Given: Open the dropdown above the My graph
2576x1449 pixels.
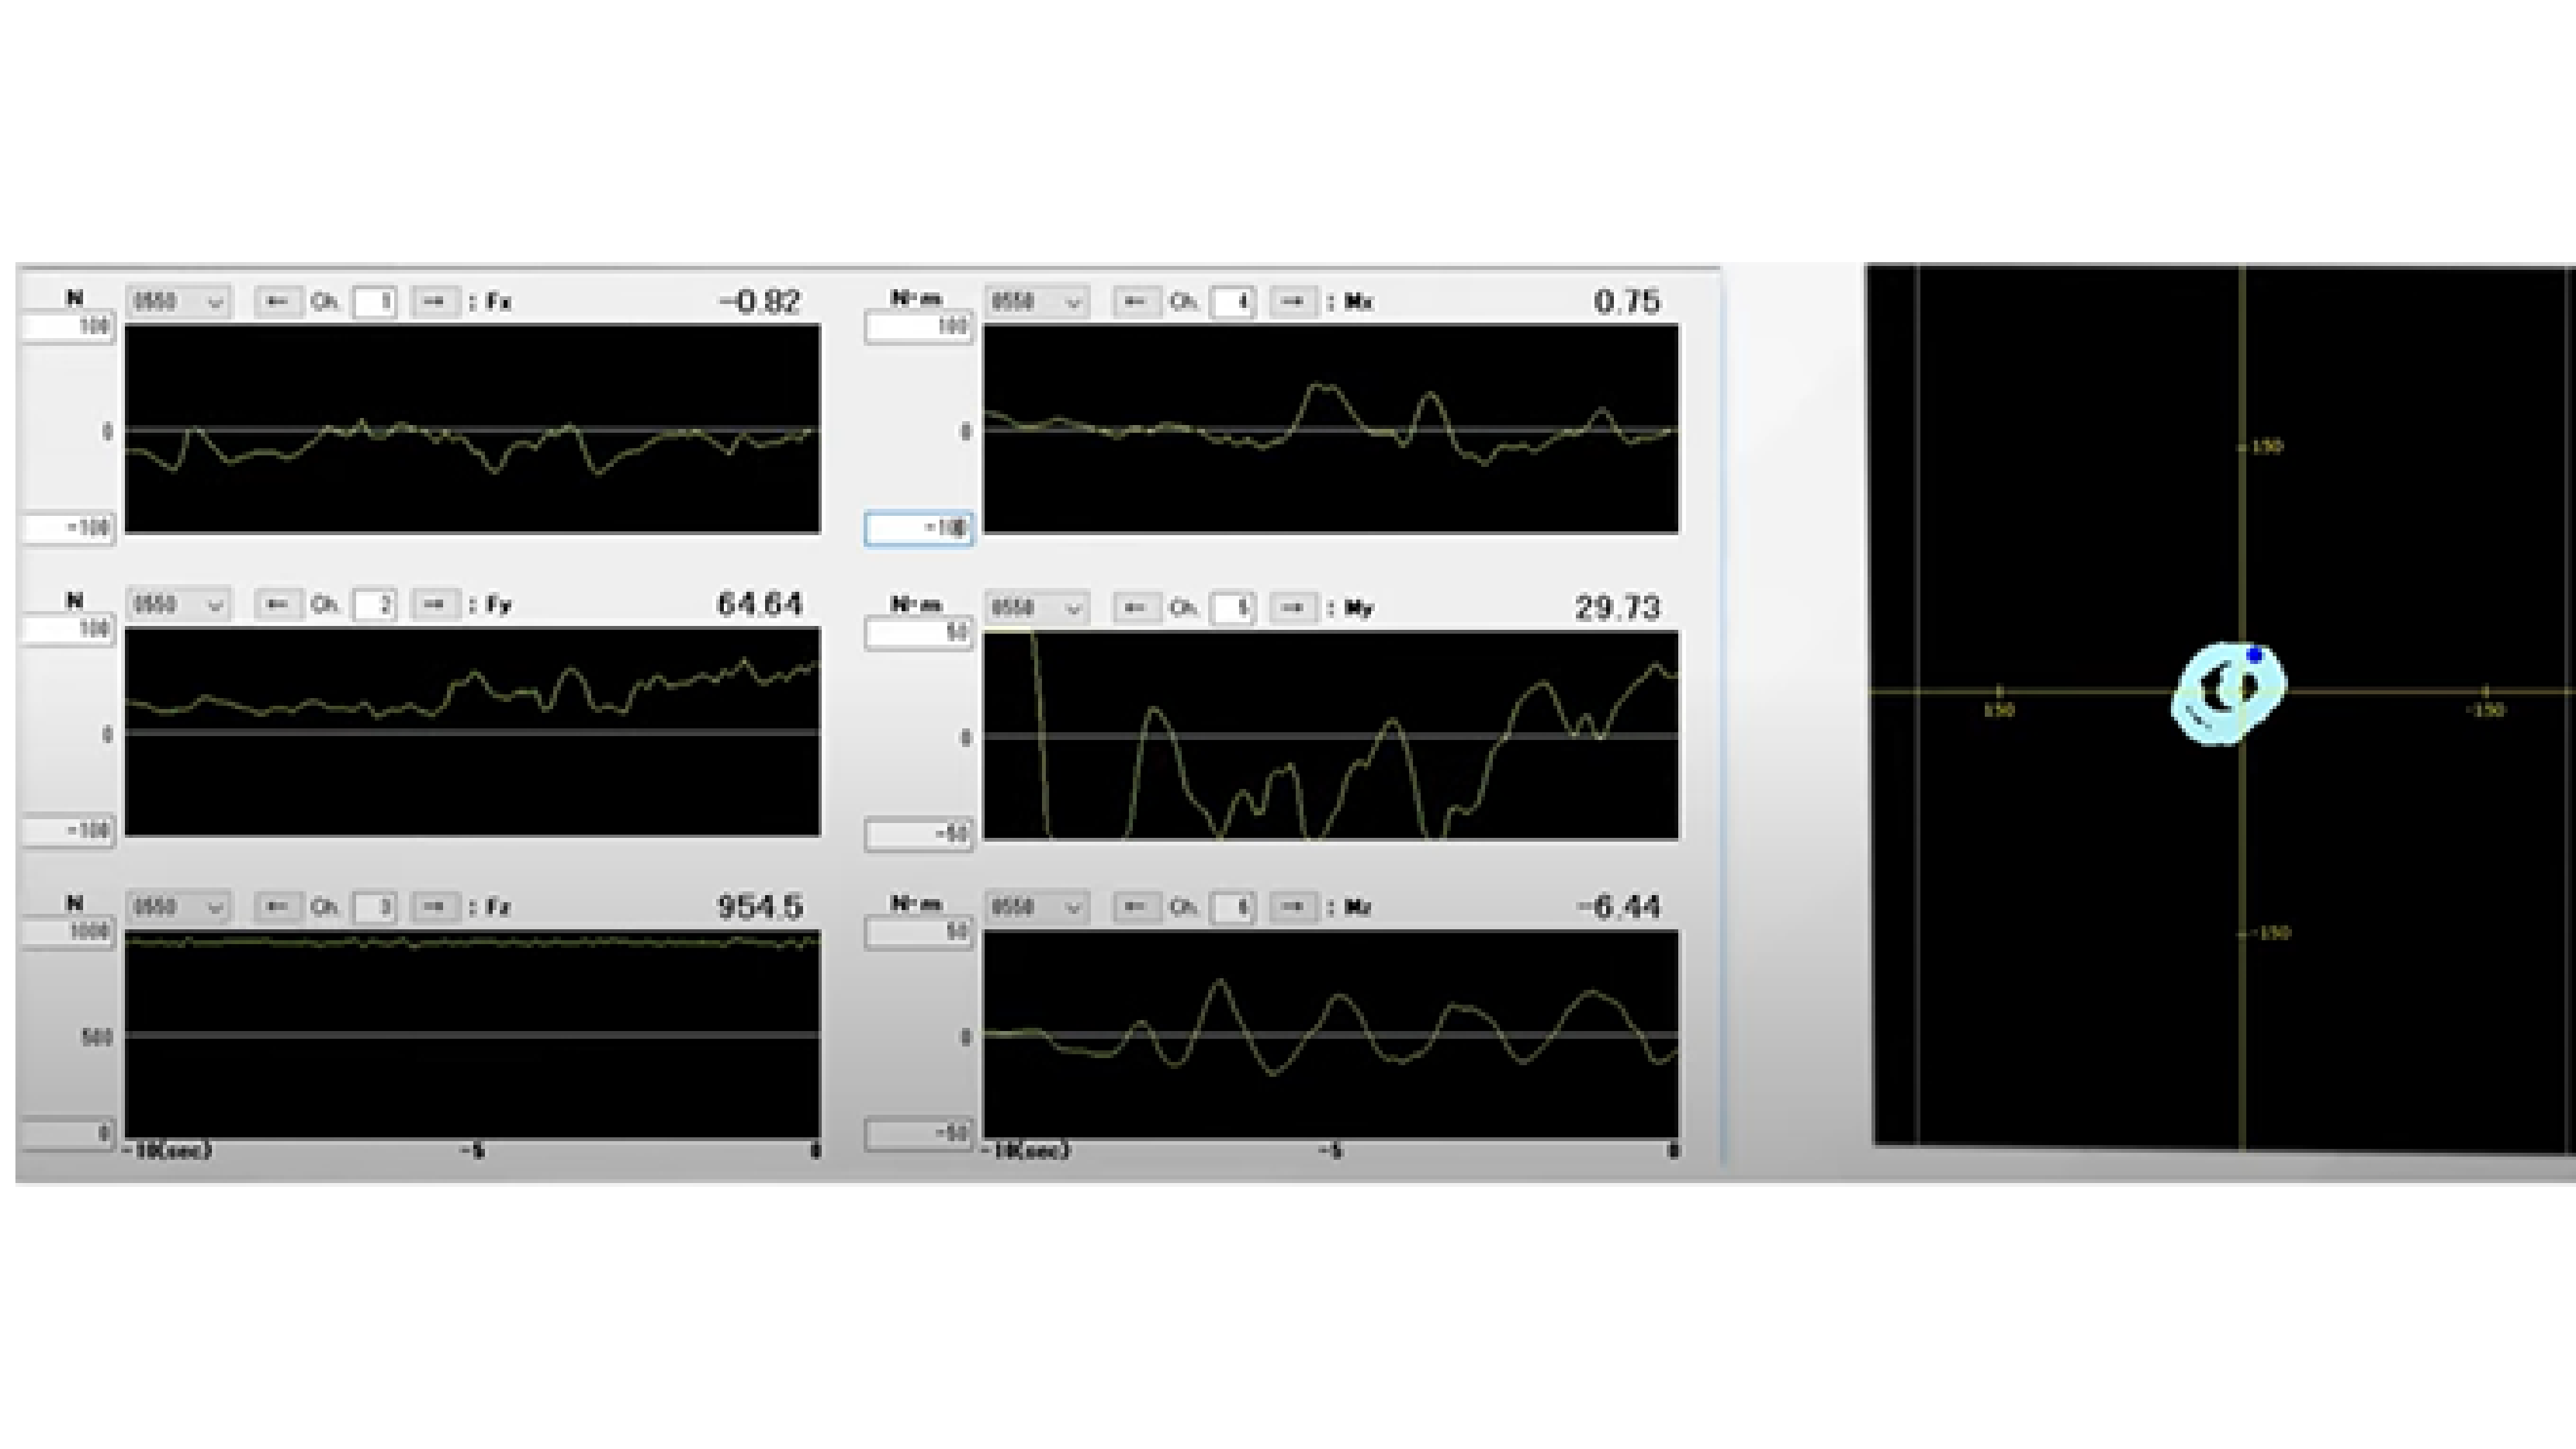Looking at the screenshot, I should pyautogui.click(x=1037, y=607).
